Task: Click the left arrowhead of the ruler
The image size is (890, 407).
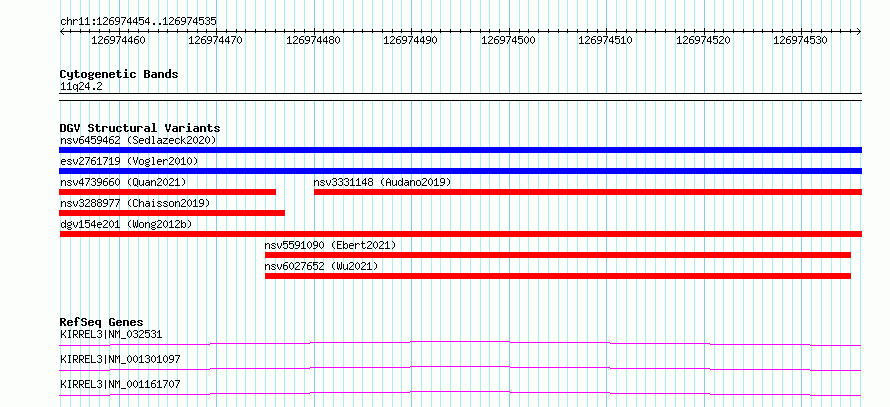Action: (62, 31)
